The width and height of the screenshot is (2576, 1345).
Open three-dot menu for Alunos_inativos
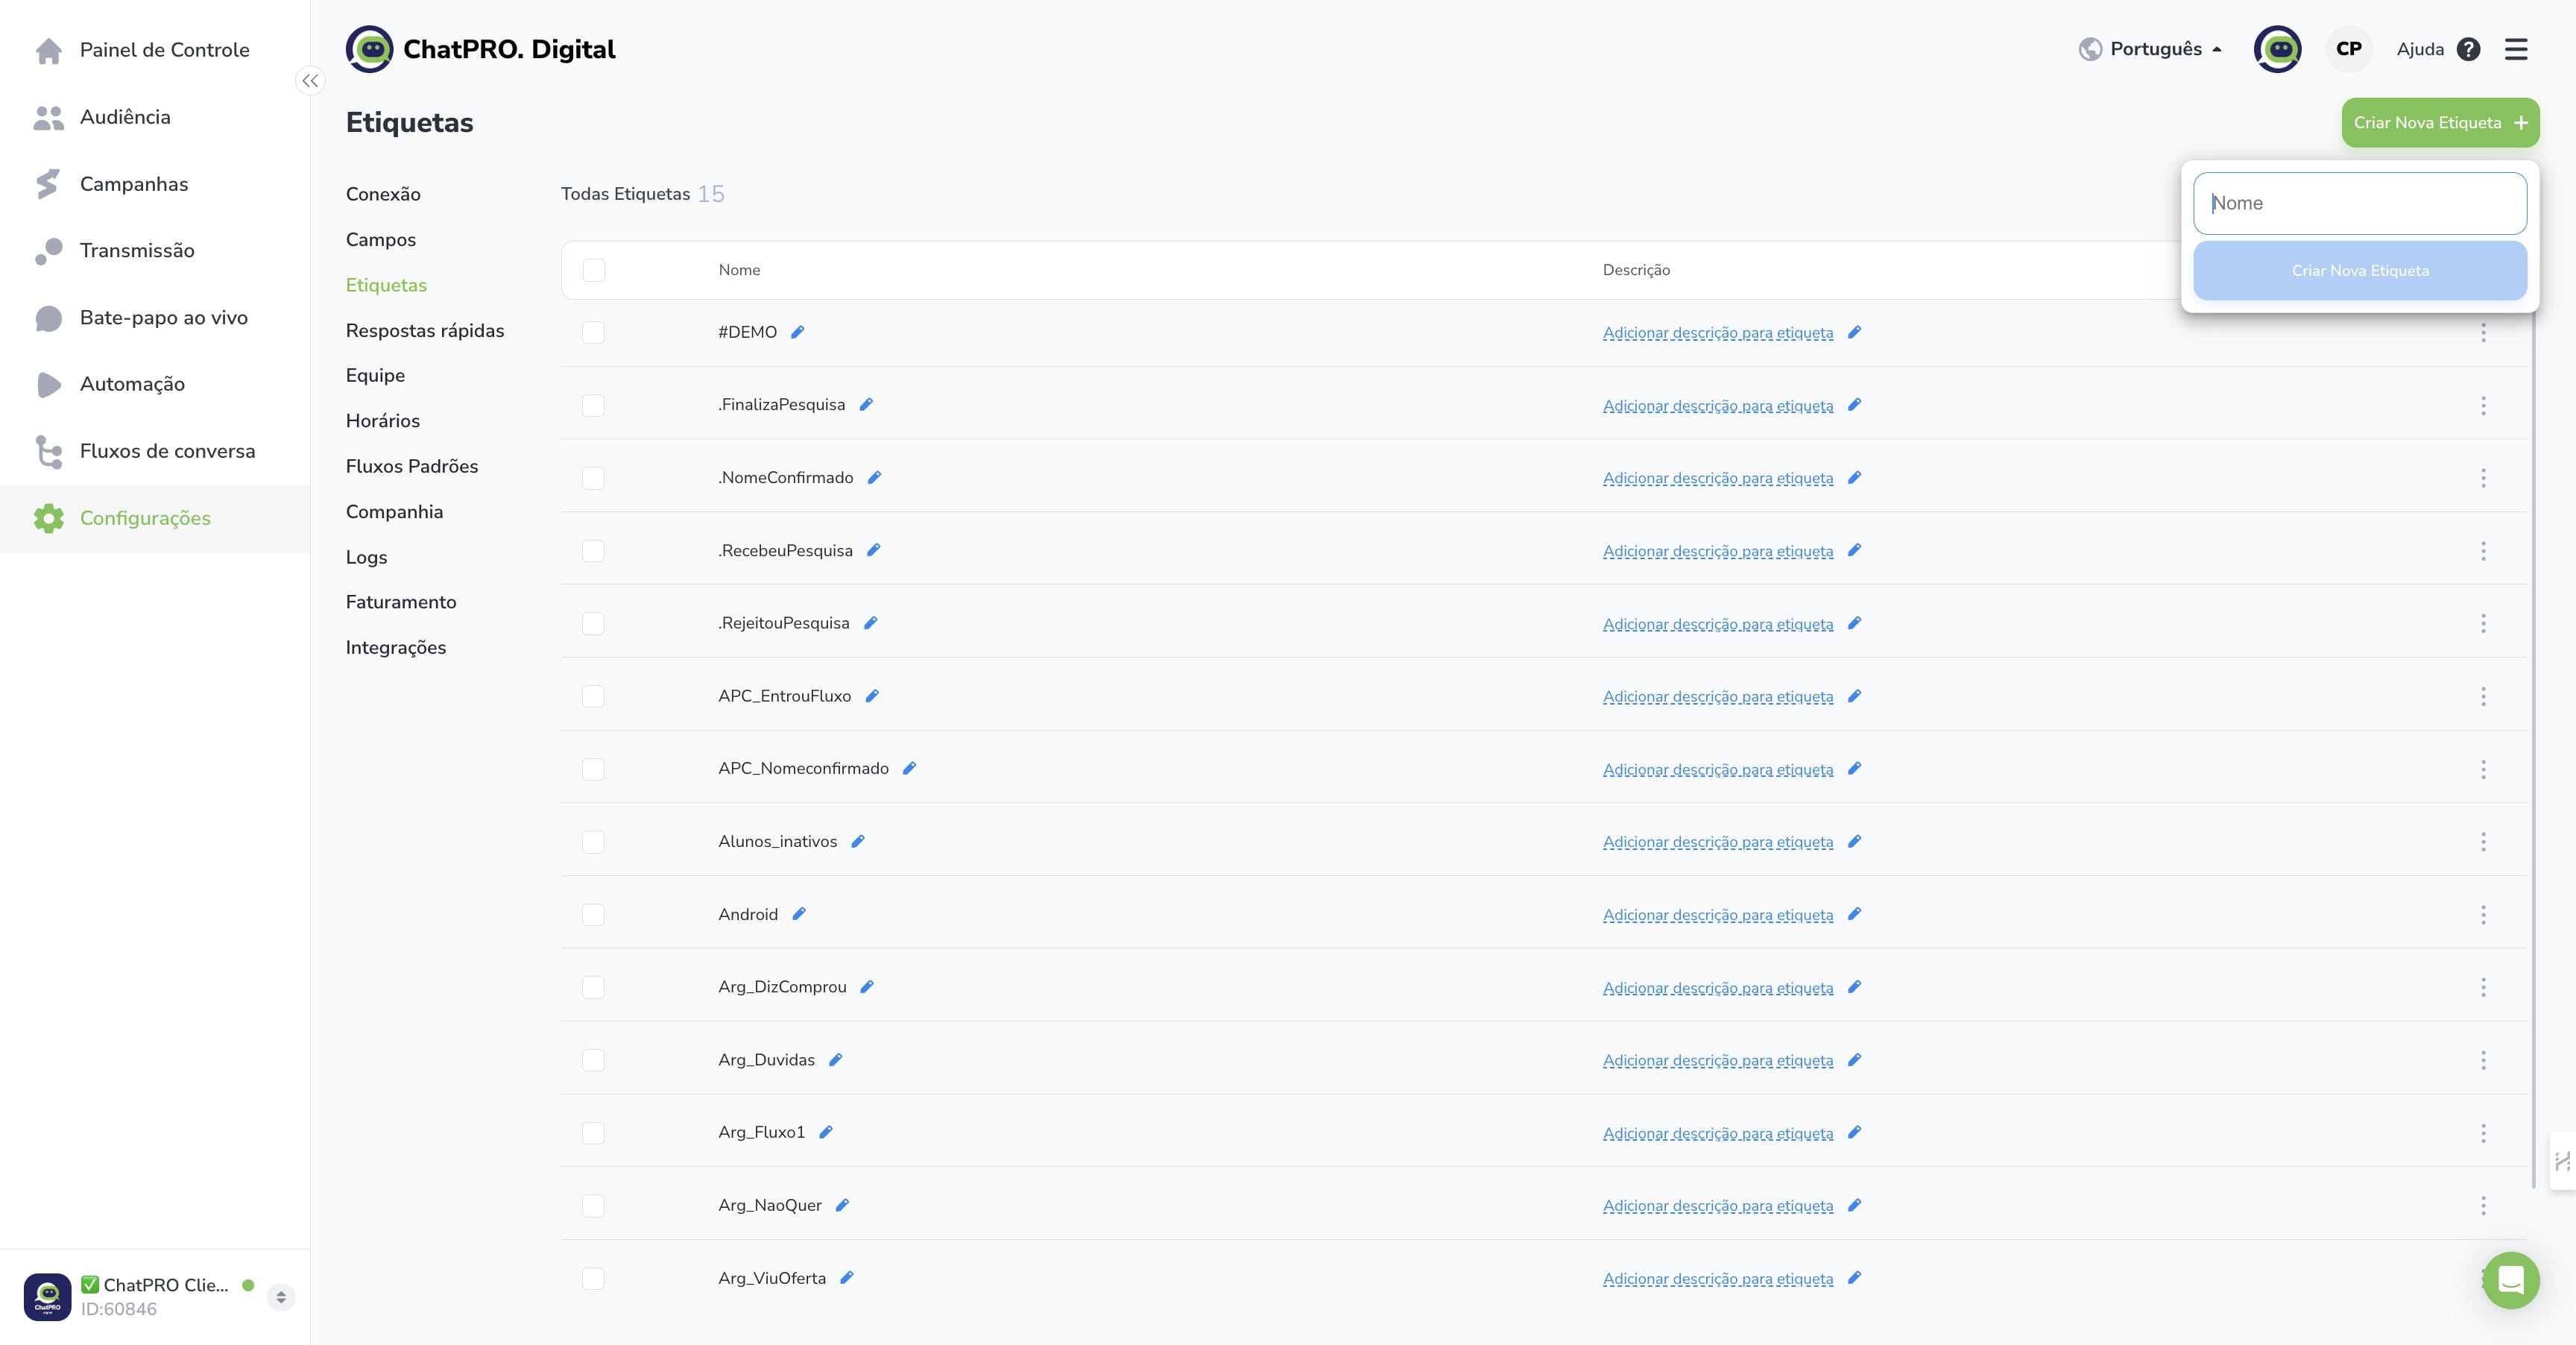pos(2483,842)
